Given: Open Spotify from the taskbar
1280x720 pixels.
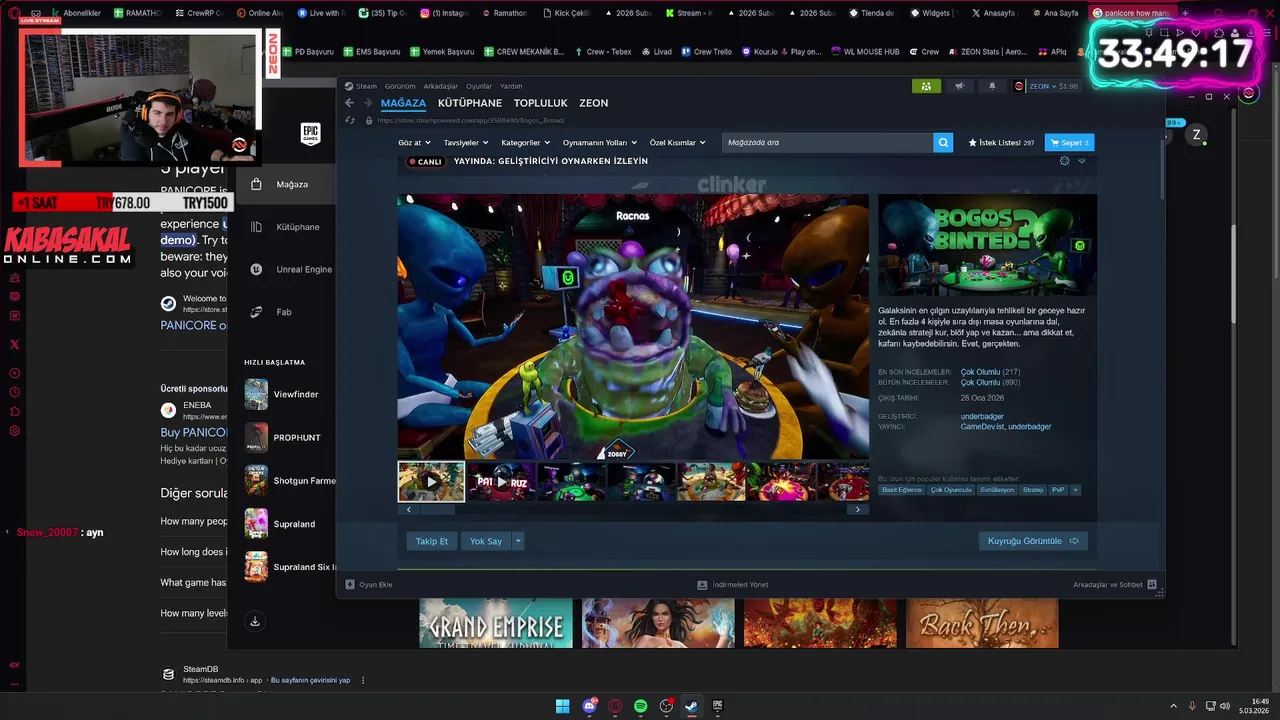Looking at the screenshot, I should [x=640, y=706].
